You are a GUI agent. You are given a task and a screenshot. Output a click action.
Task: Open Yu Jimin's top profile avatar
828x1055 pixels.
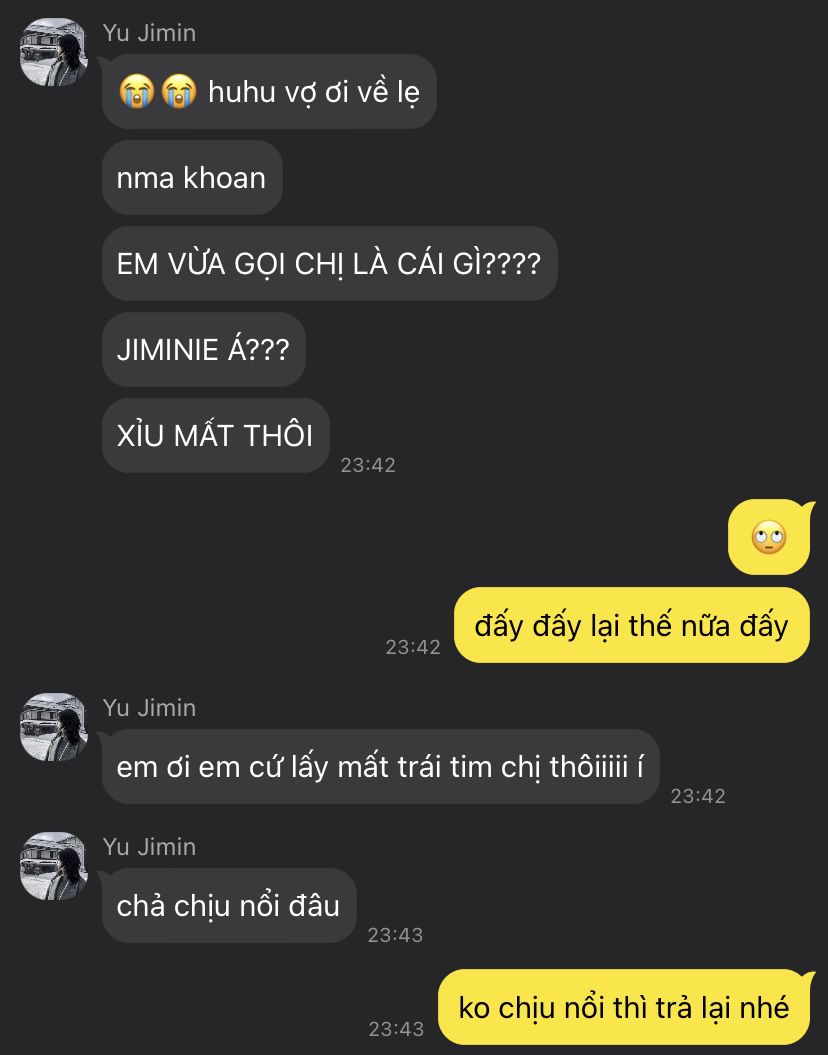click(x=54, y=52)
